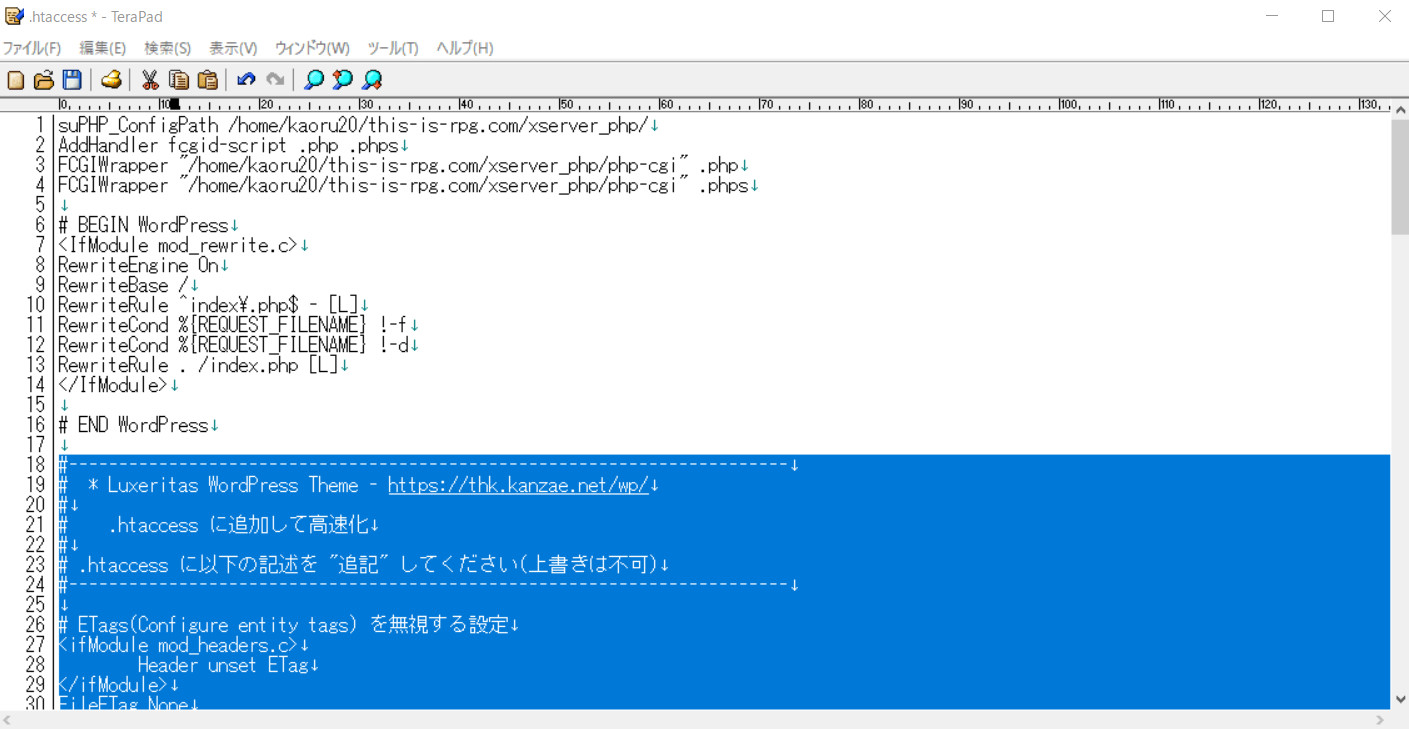
Task: Click line number 1 in the gutter
Action: click(40, 125)
